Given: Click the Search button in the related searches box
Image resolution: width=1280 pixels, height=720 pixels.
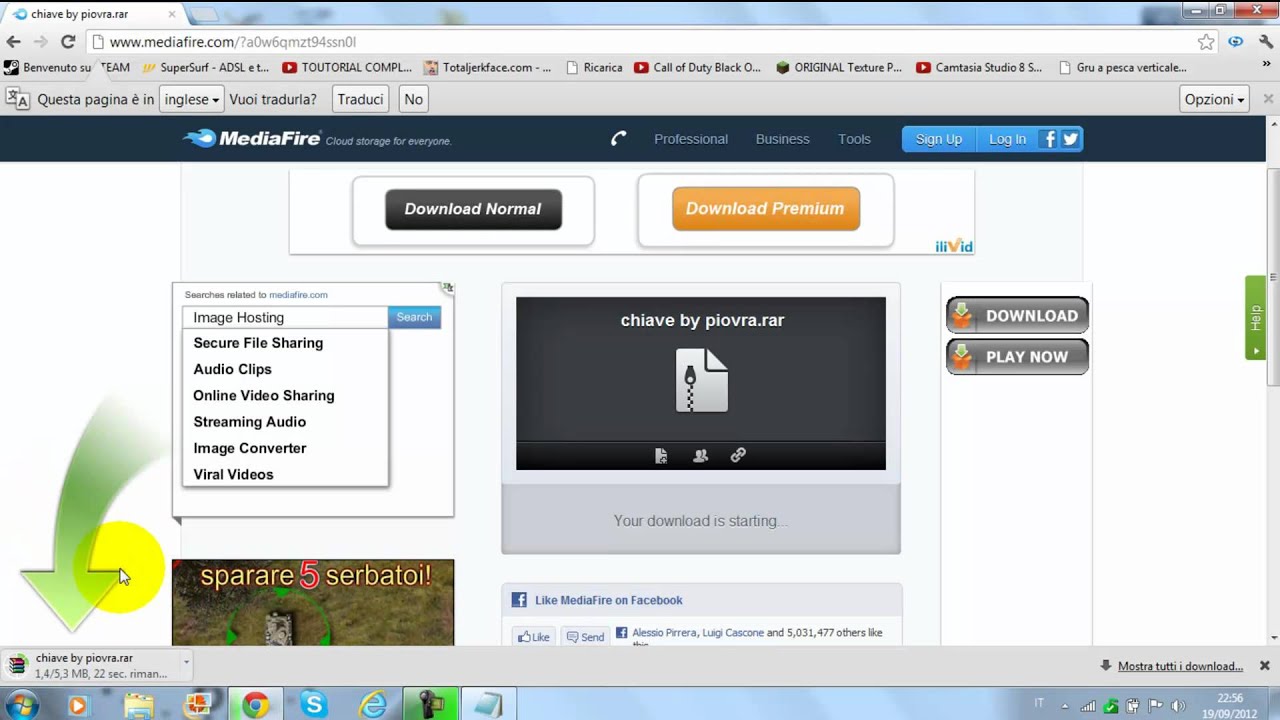Looking at the screenshot, I should (414, 317).
